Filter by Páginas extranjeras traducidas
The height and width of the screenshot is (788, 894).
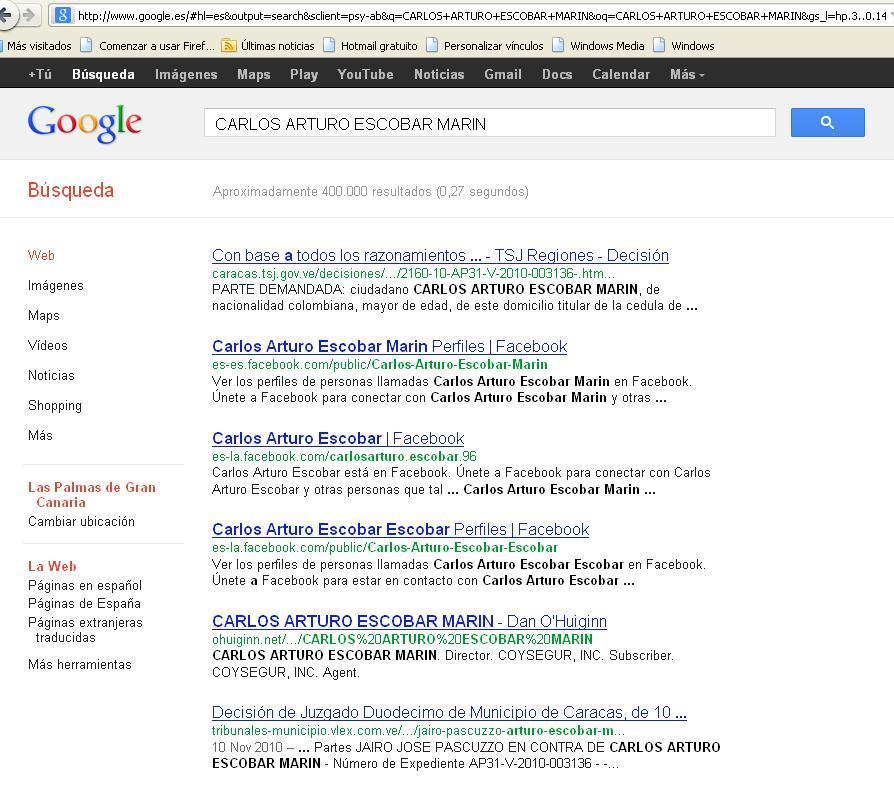(84, 629)
